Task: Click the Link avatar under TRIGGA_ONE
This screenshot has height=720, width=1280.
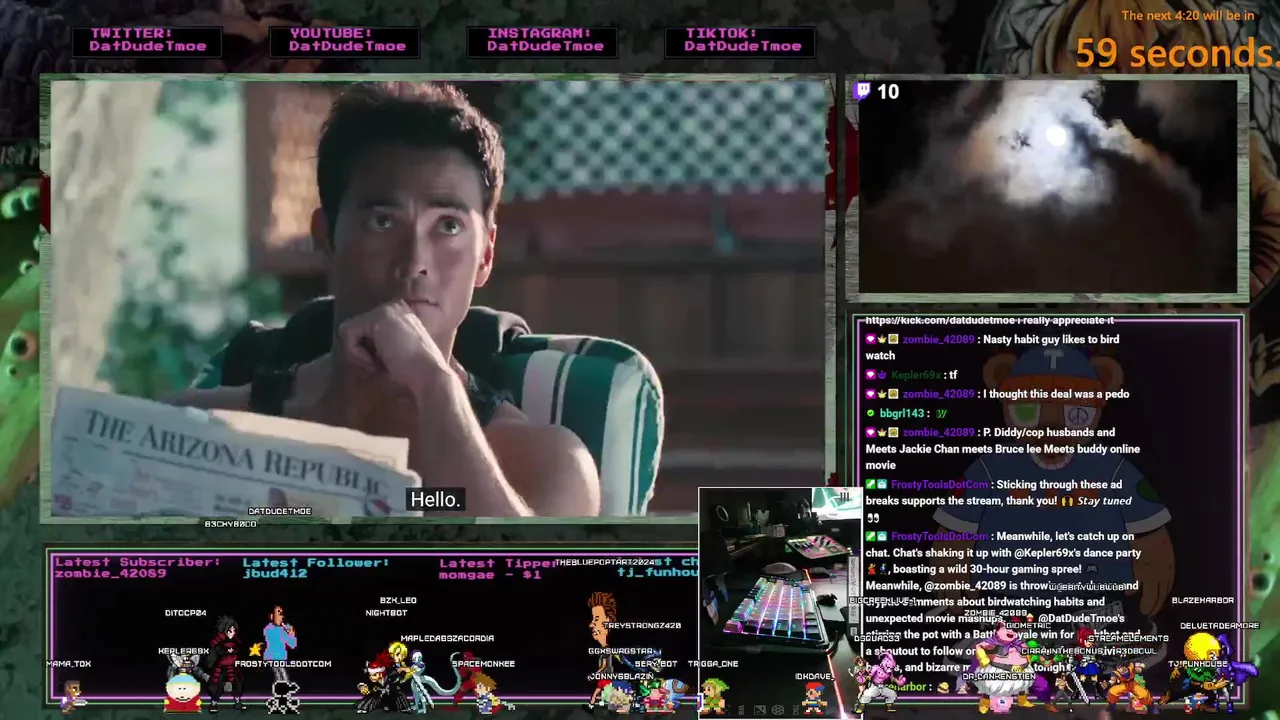Action: click(713, 696)
